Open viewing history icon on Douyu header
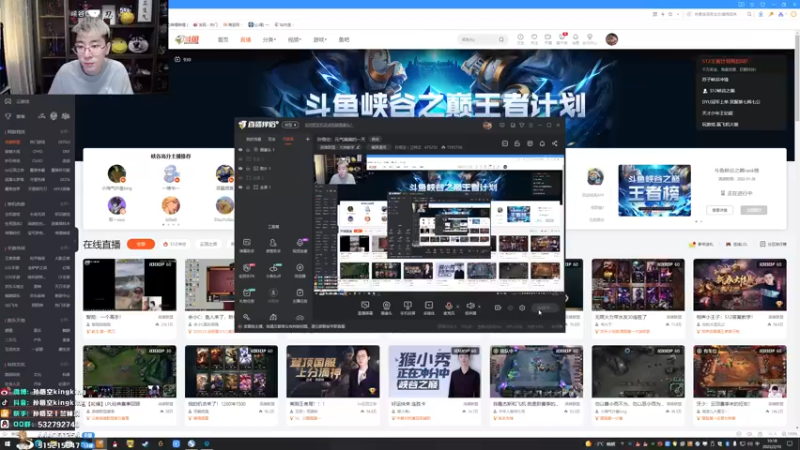The height and width of the screenshot is (450, 800). [520, 39]
